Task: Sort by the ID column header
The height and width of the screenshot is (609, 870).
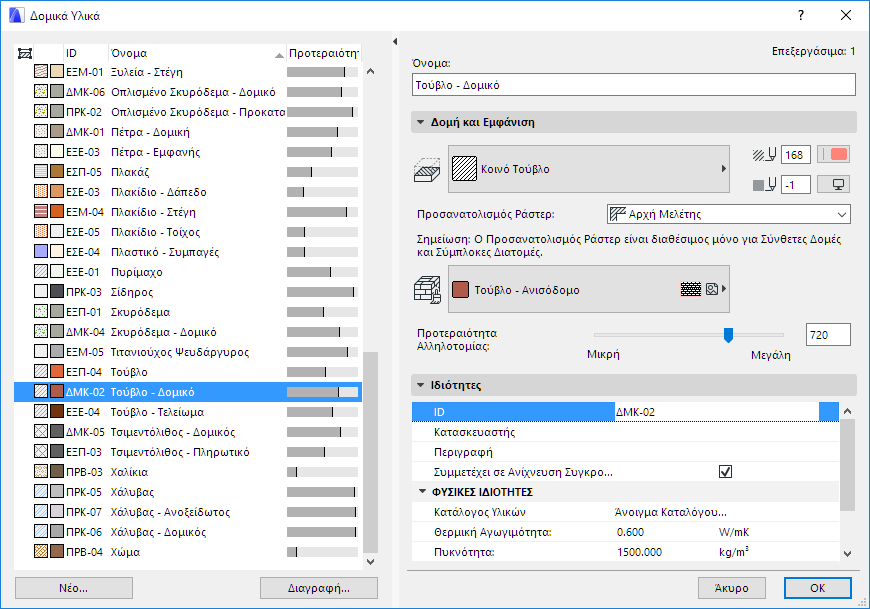Action: [85, 53]
